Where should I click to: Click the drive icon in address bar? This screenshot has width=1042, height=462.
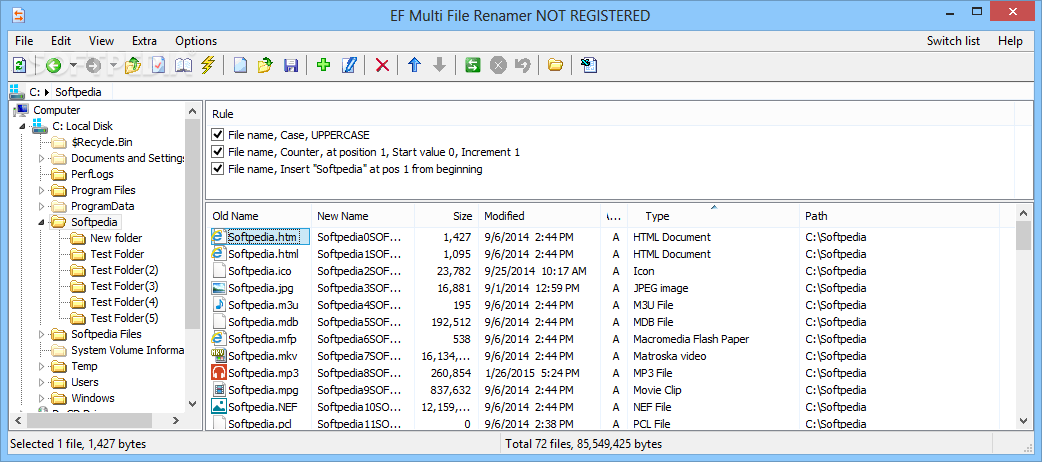[x=17, y=92]
